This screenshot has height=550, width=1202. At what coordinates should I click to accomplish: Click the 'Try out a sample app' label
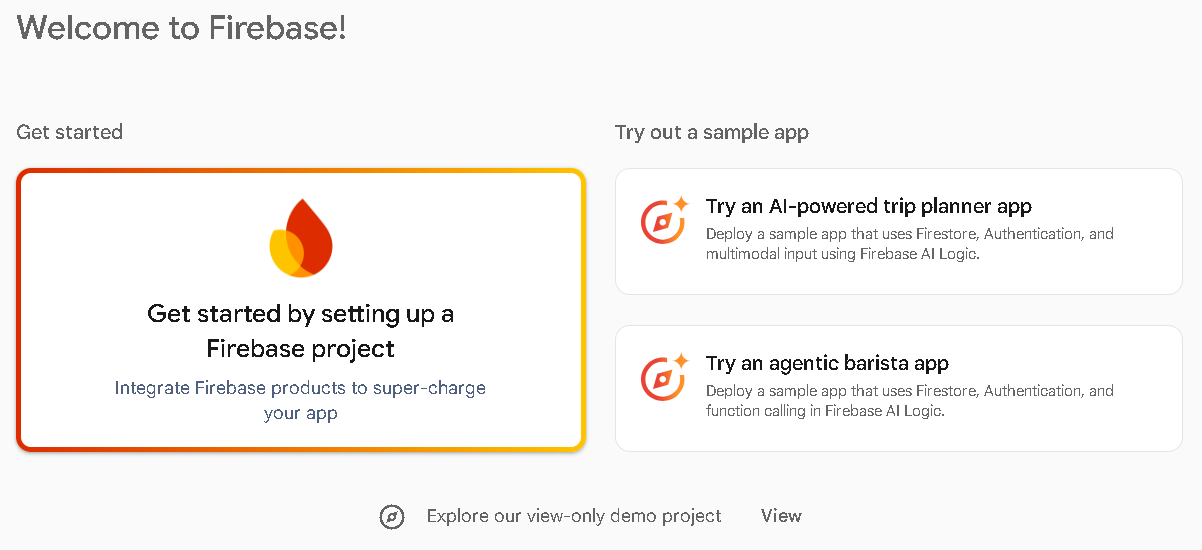712,132
